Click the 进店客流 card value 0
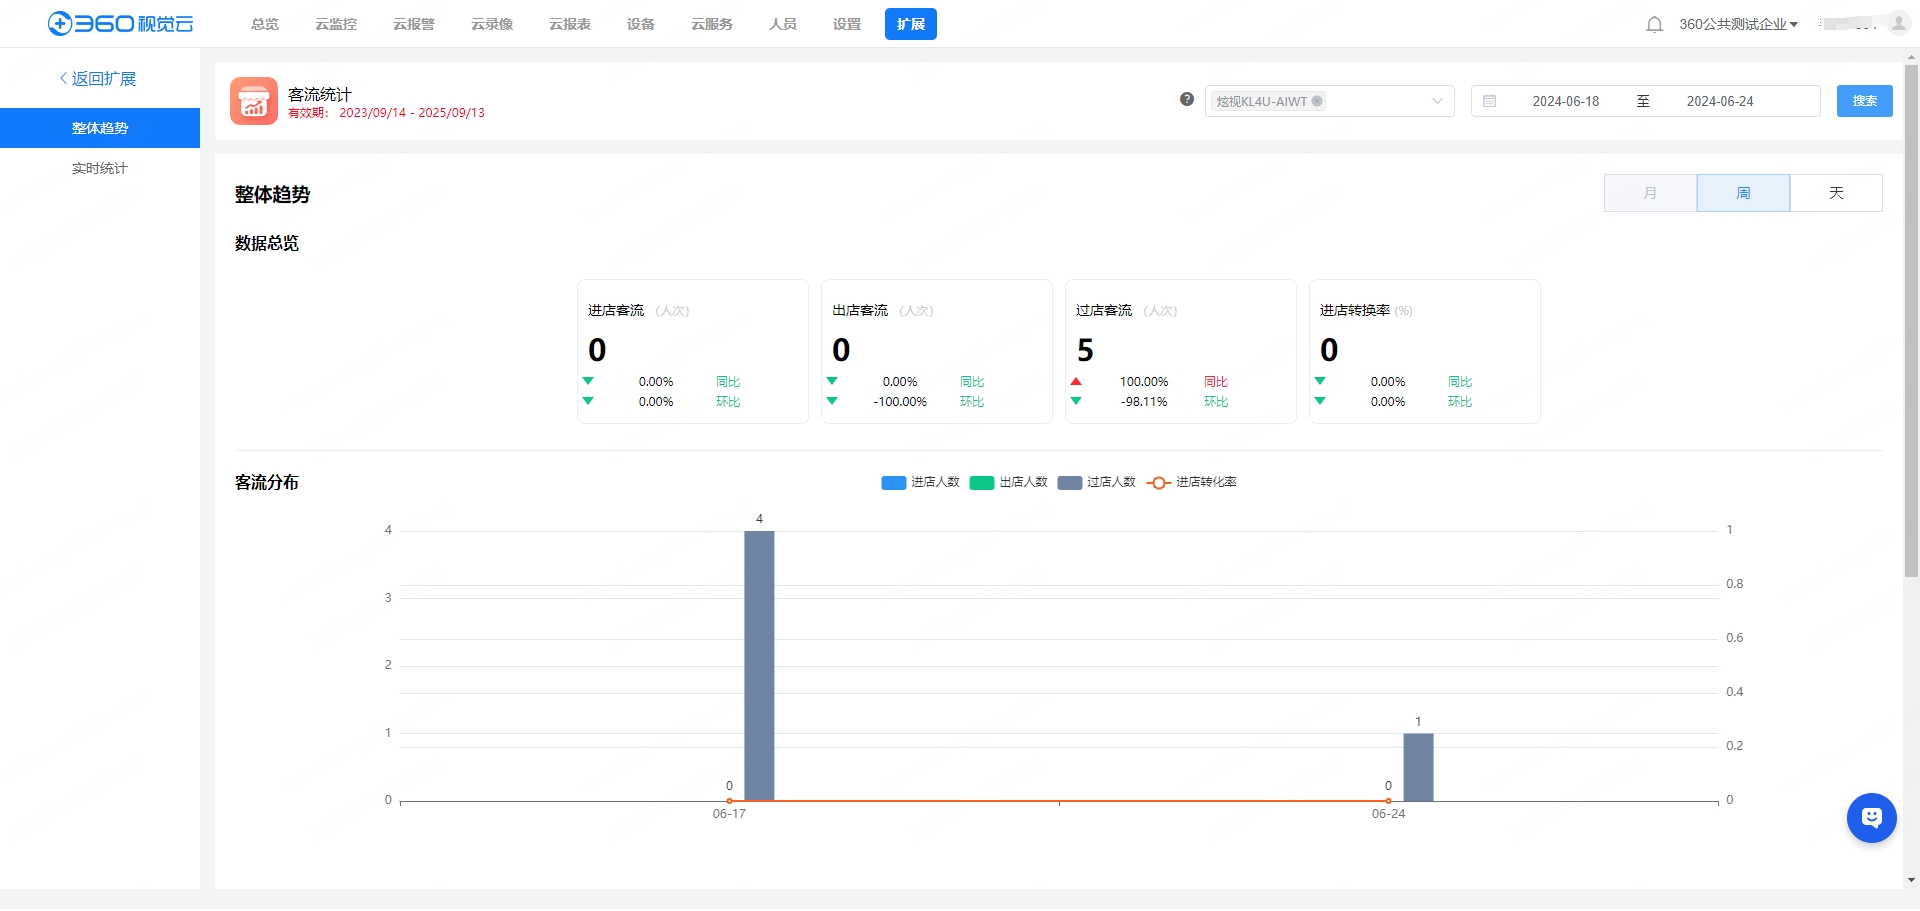 [597, 350]
